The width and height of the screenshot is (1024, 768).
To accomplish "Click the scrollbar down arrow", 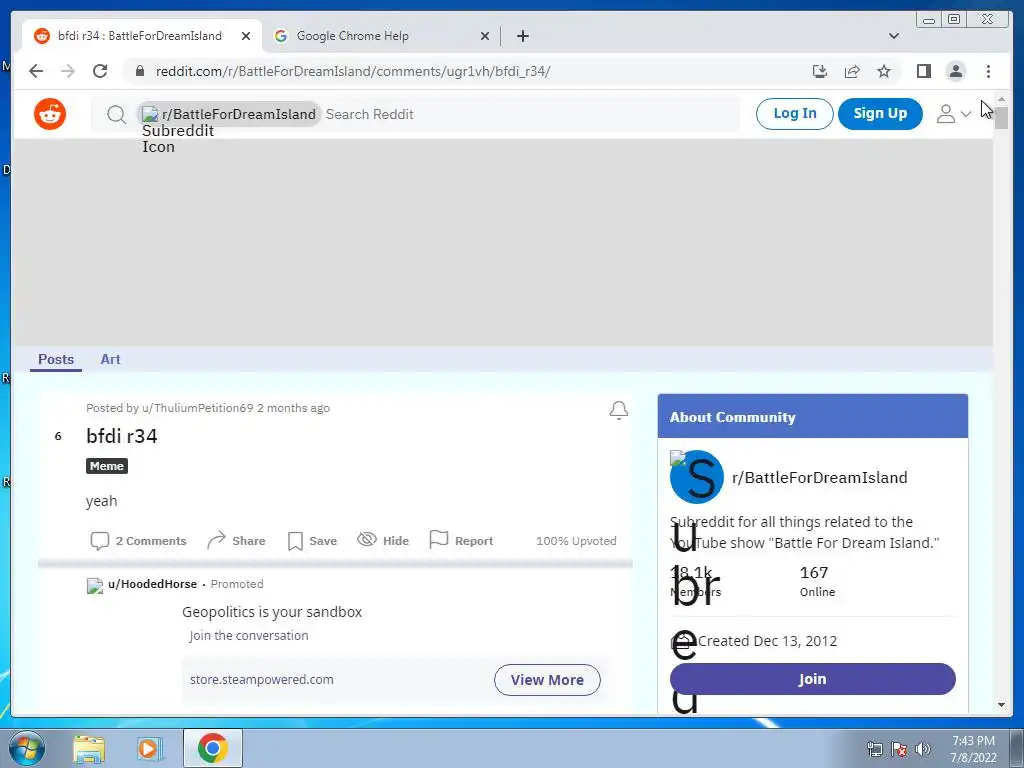I will (x=1001, y=705).
